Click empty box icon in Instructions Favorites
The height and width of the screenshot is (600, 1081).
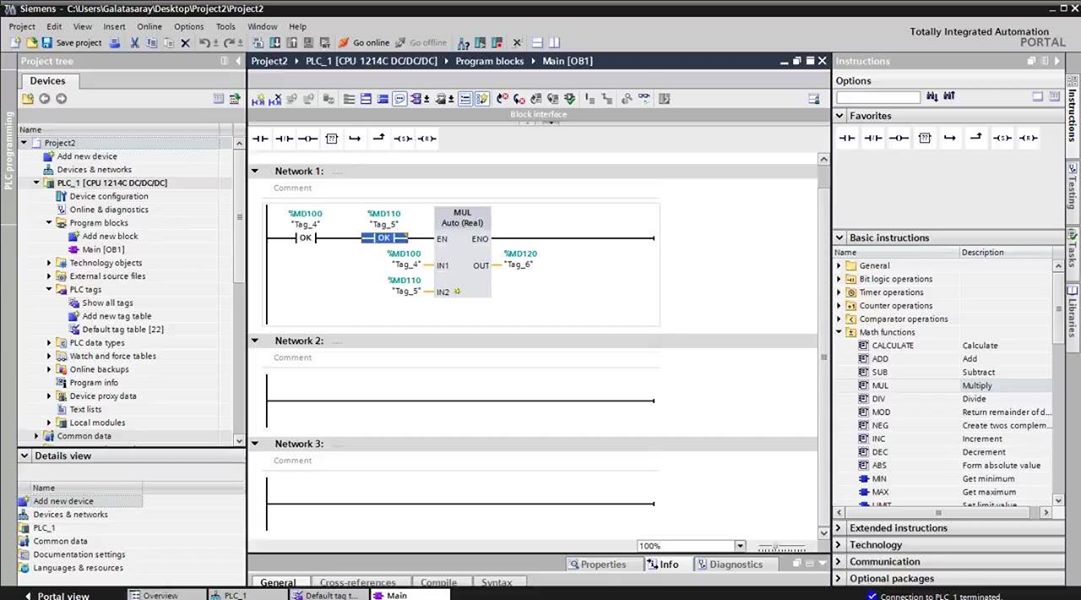coord(925,138)
